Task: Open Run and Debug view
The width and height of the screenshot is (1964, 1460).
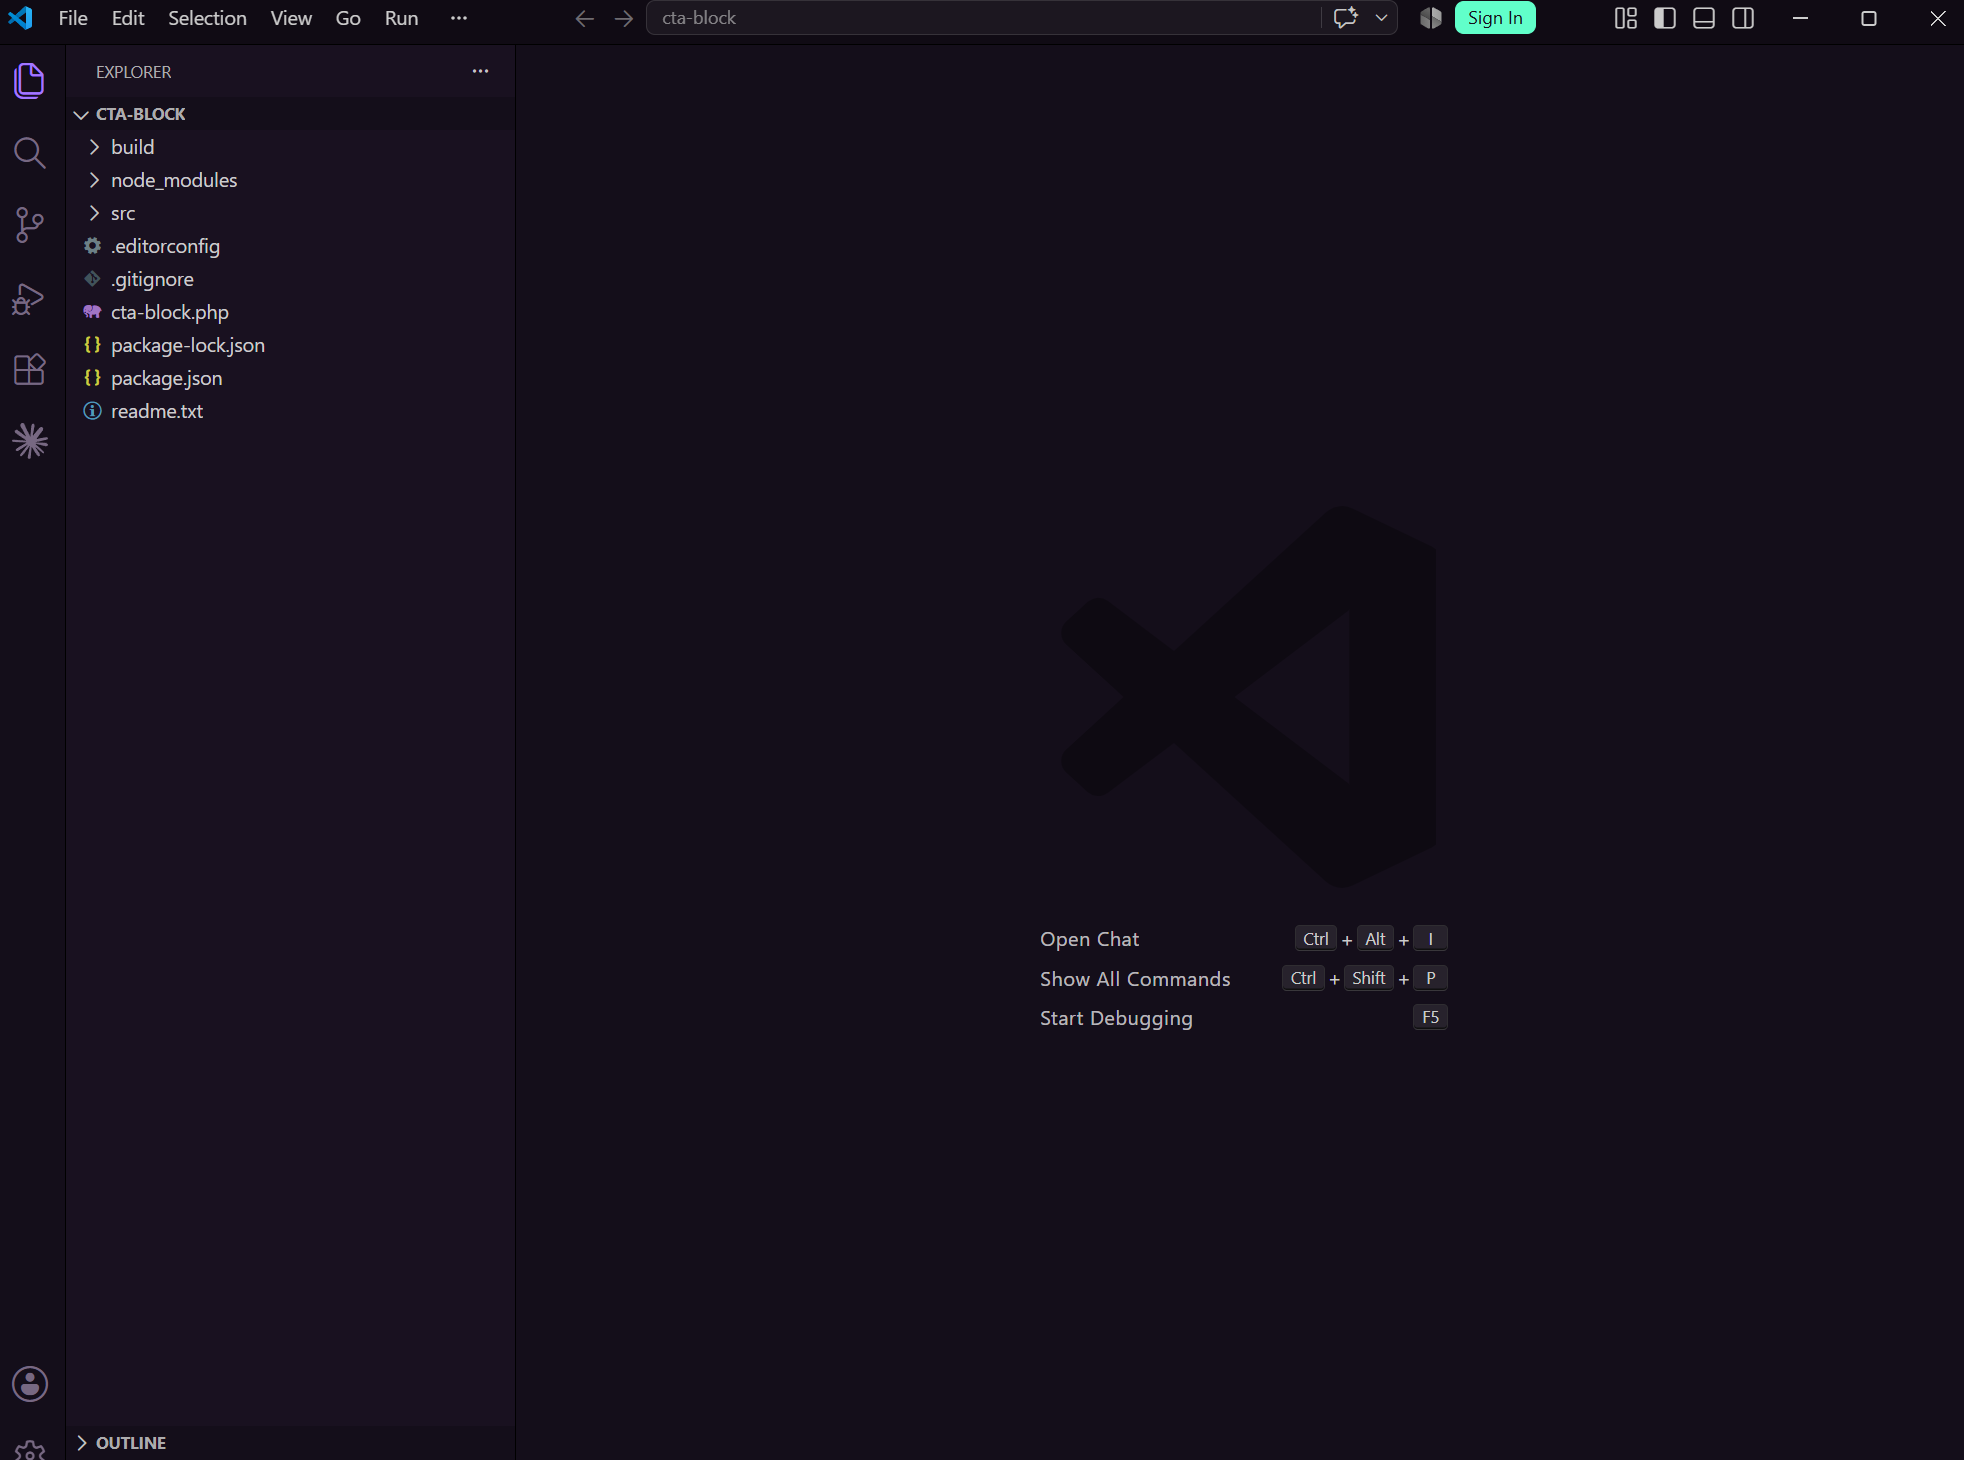Action: pyautogui.click(x=30, y=298)
